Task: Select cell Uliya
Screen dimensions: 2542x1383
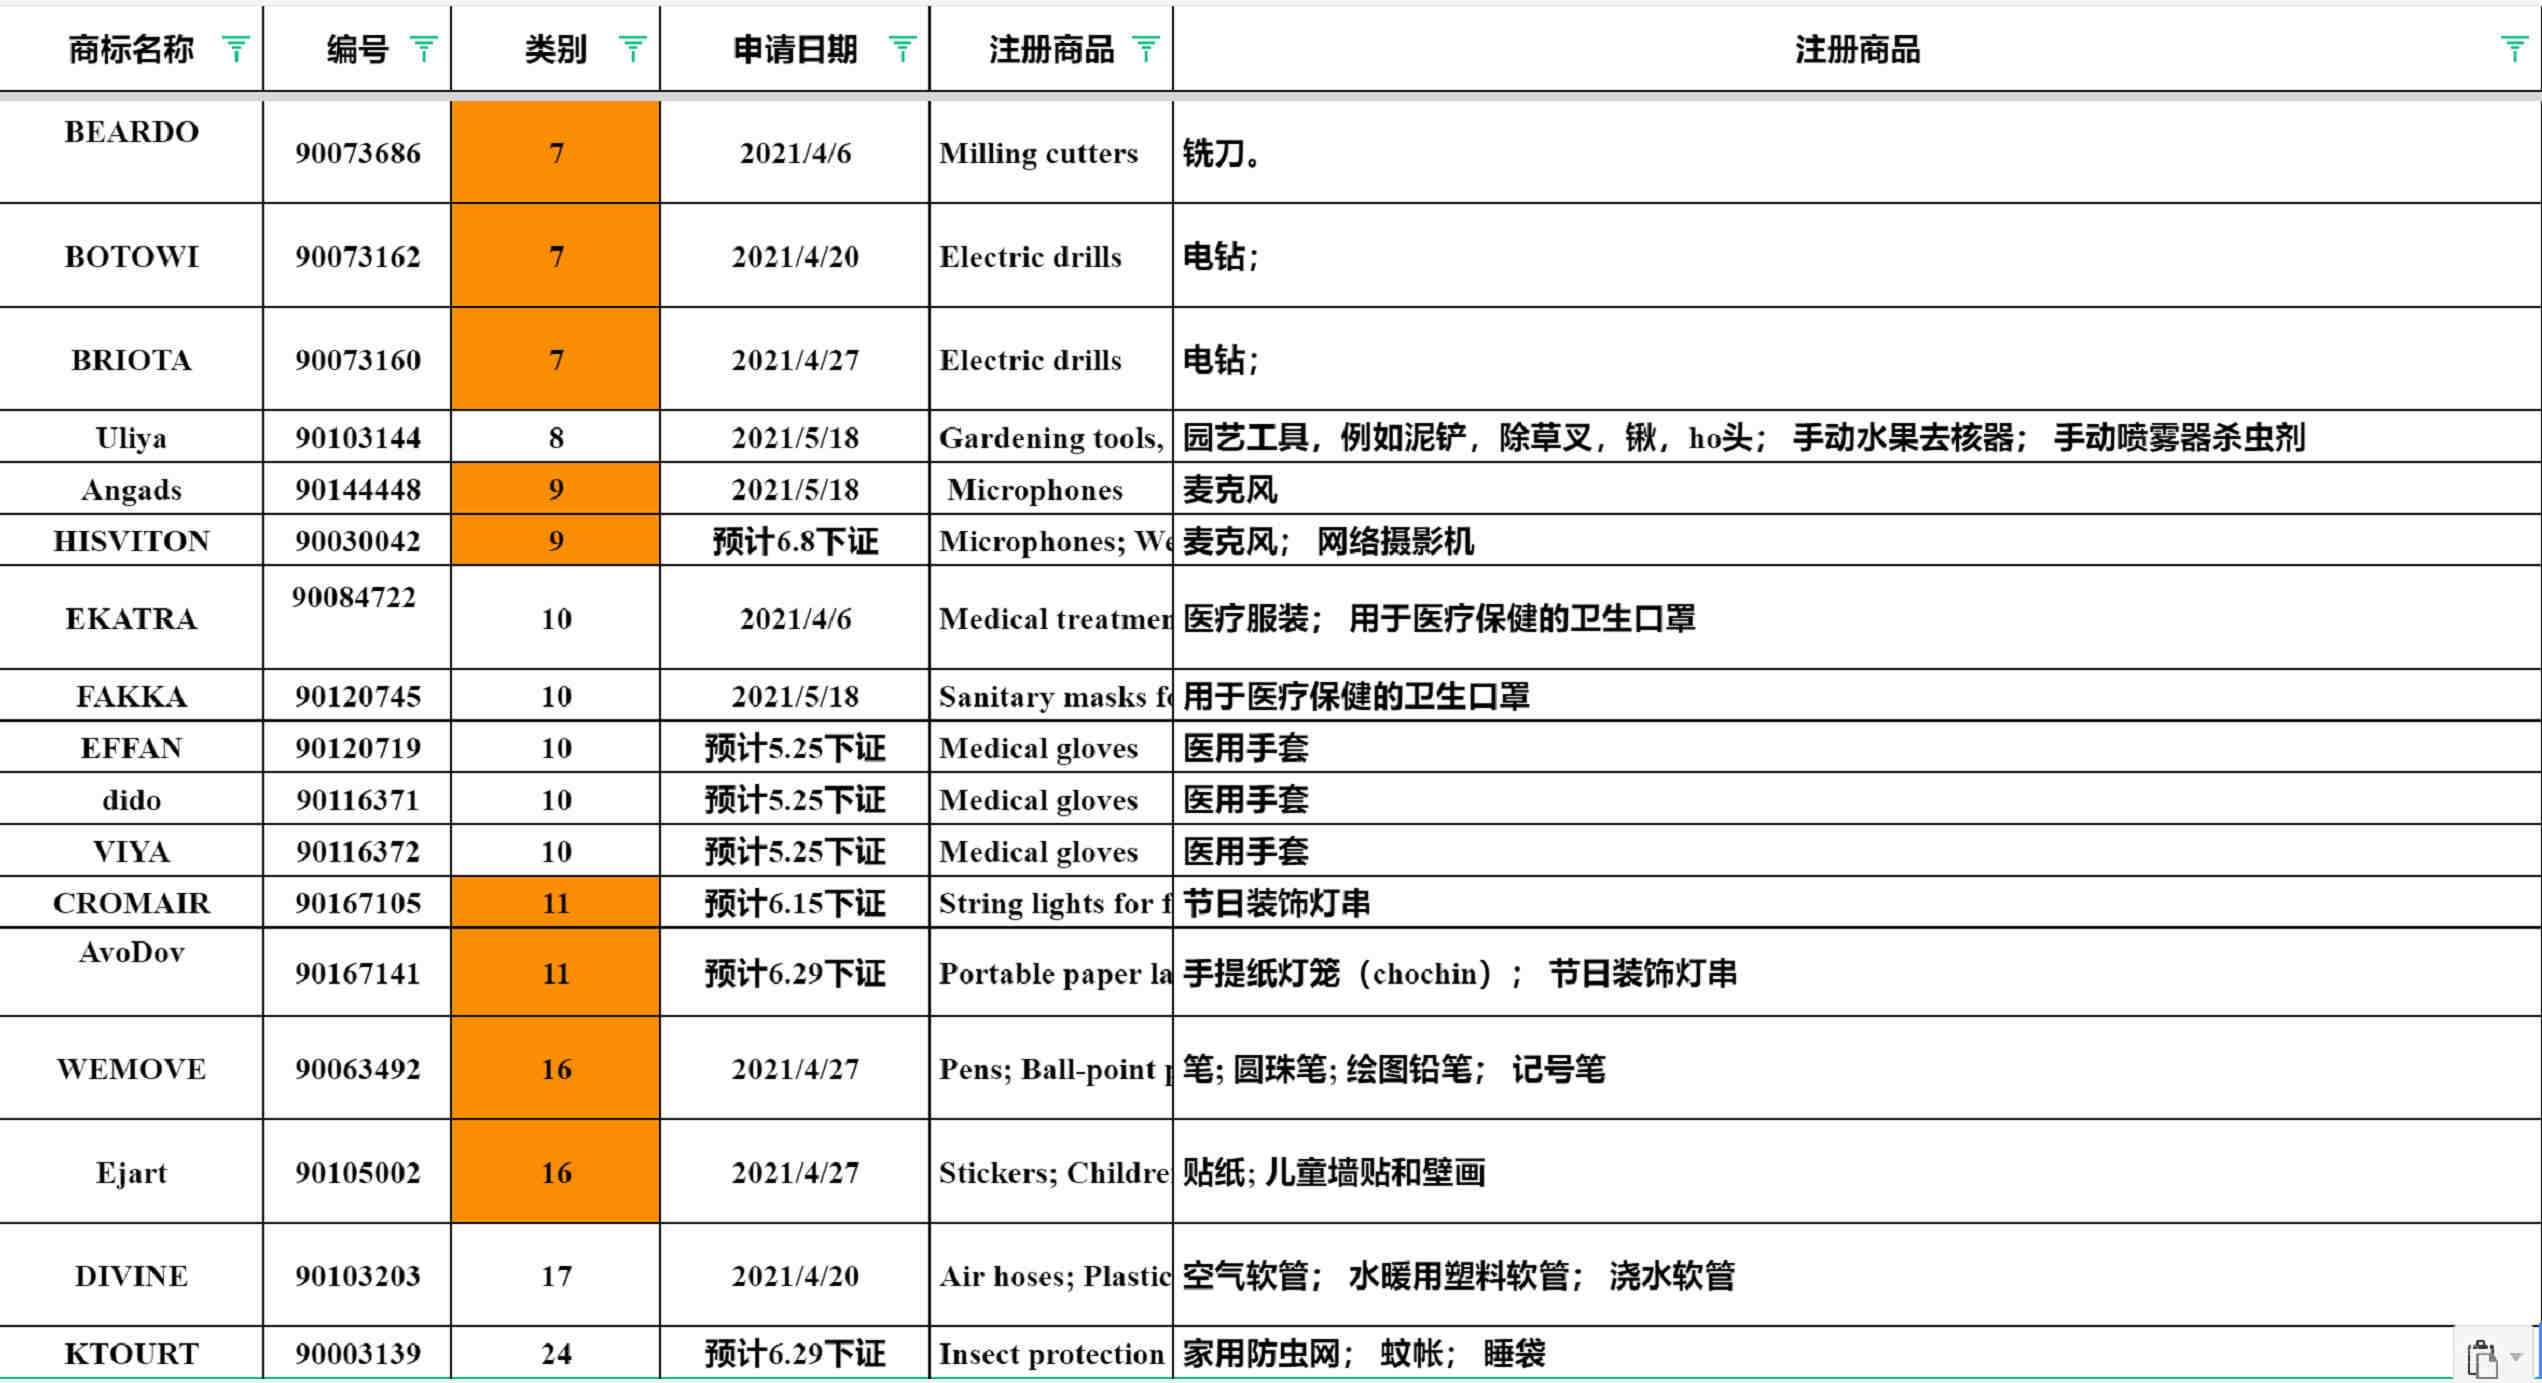Action: click(x=131, y=437)
